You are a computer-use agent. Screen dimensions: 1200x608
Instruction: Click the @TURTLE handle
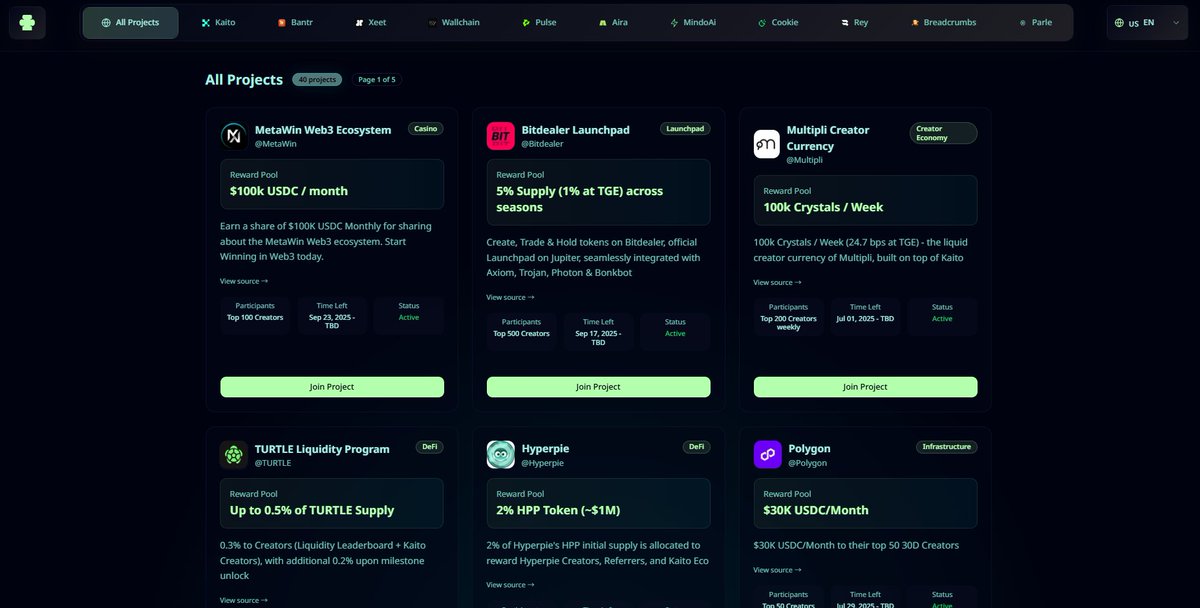tap(273, 463)
